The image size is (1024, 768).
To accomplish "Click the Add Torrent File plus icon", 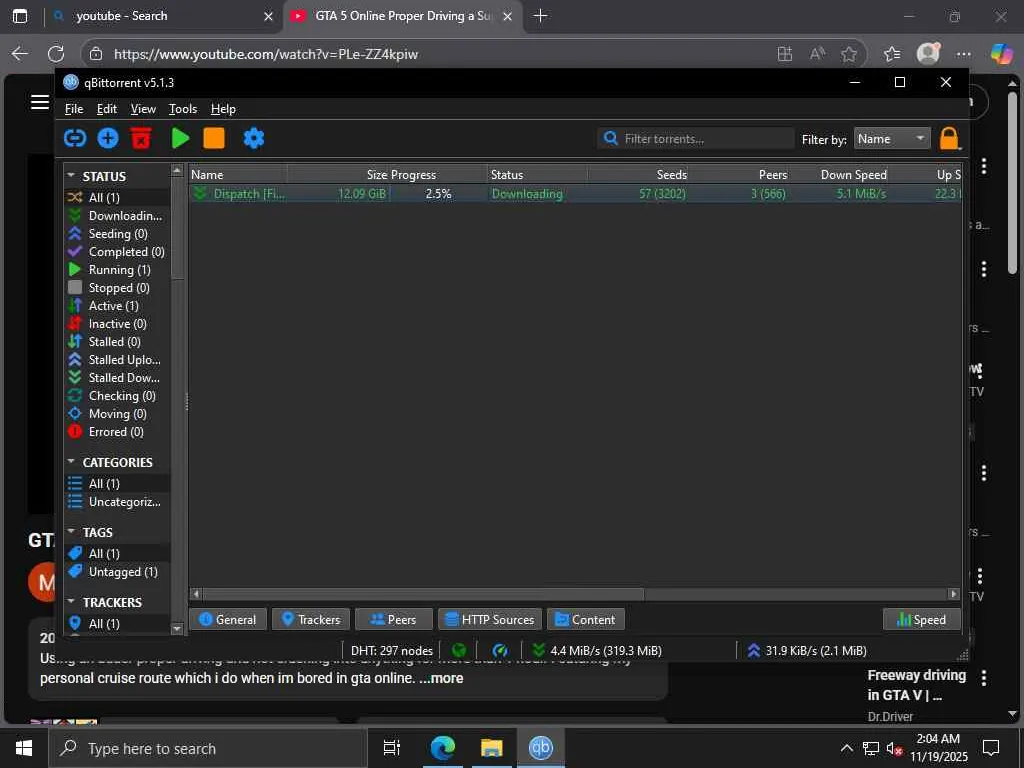I will tap(108, 138).
